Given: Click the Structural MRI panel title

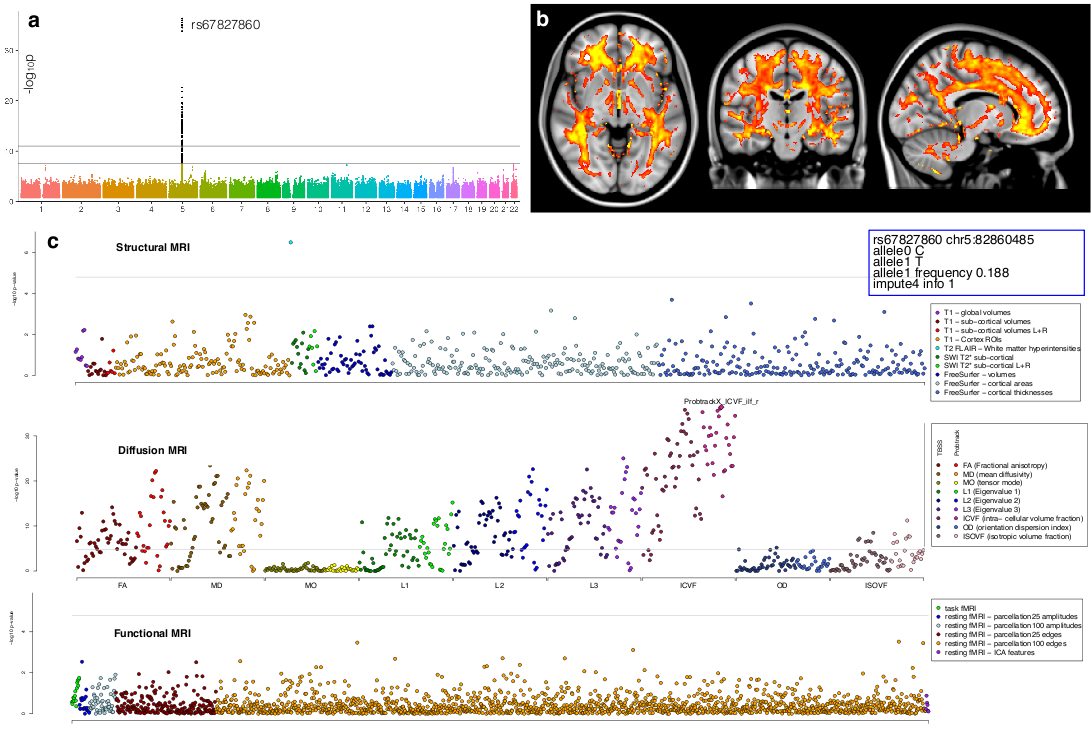Looking at the screenshot, I should [x=155, y=247].
